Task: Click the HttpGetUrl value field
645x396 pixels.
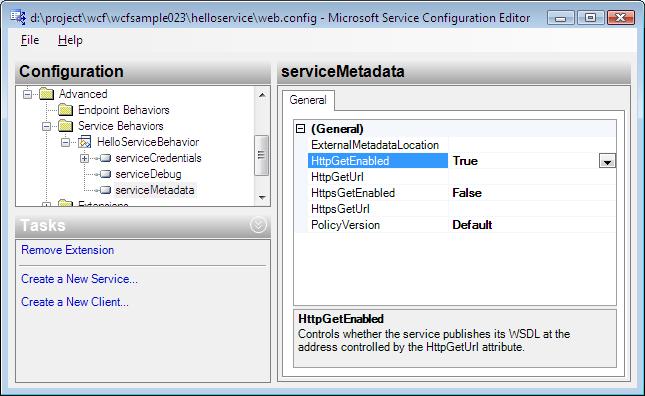Action: pyautogui.click(x=532, y=177)
